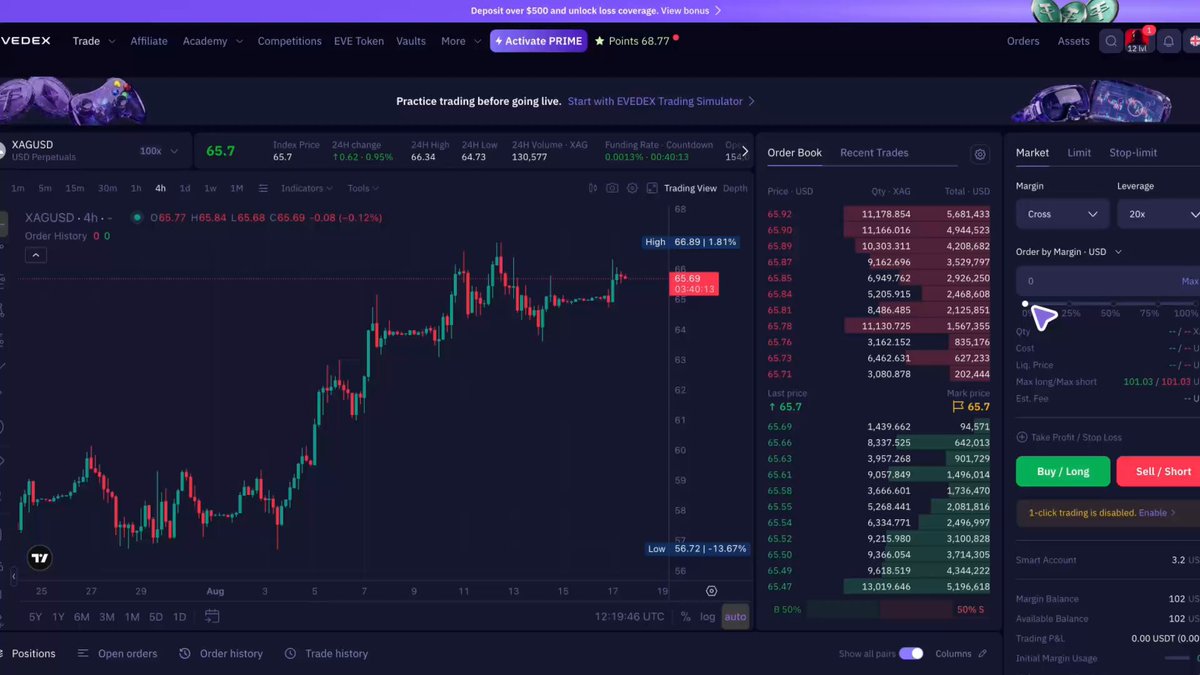Switch to the Recent Trades tab
The height and width of the screenshot is (675, 1200).
(x=874, y=153)
